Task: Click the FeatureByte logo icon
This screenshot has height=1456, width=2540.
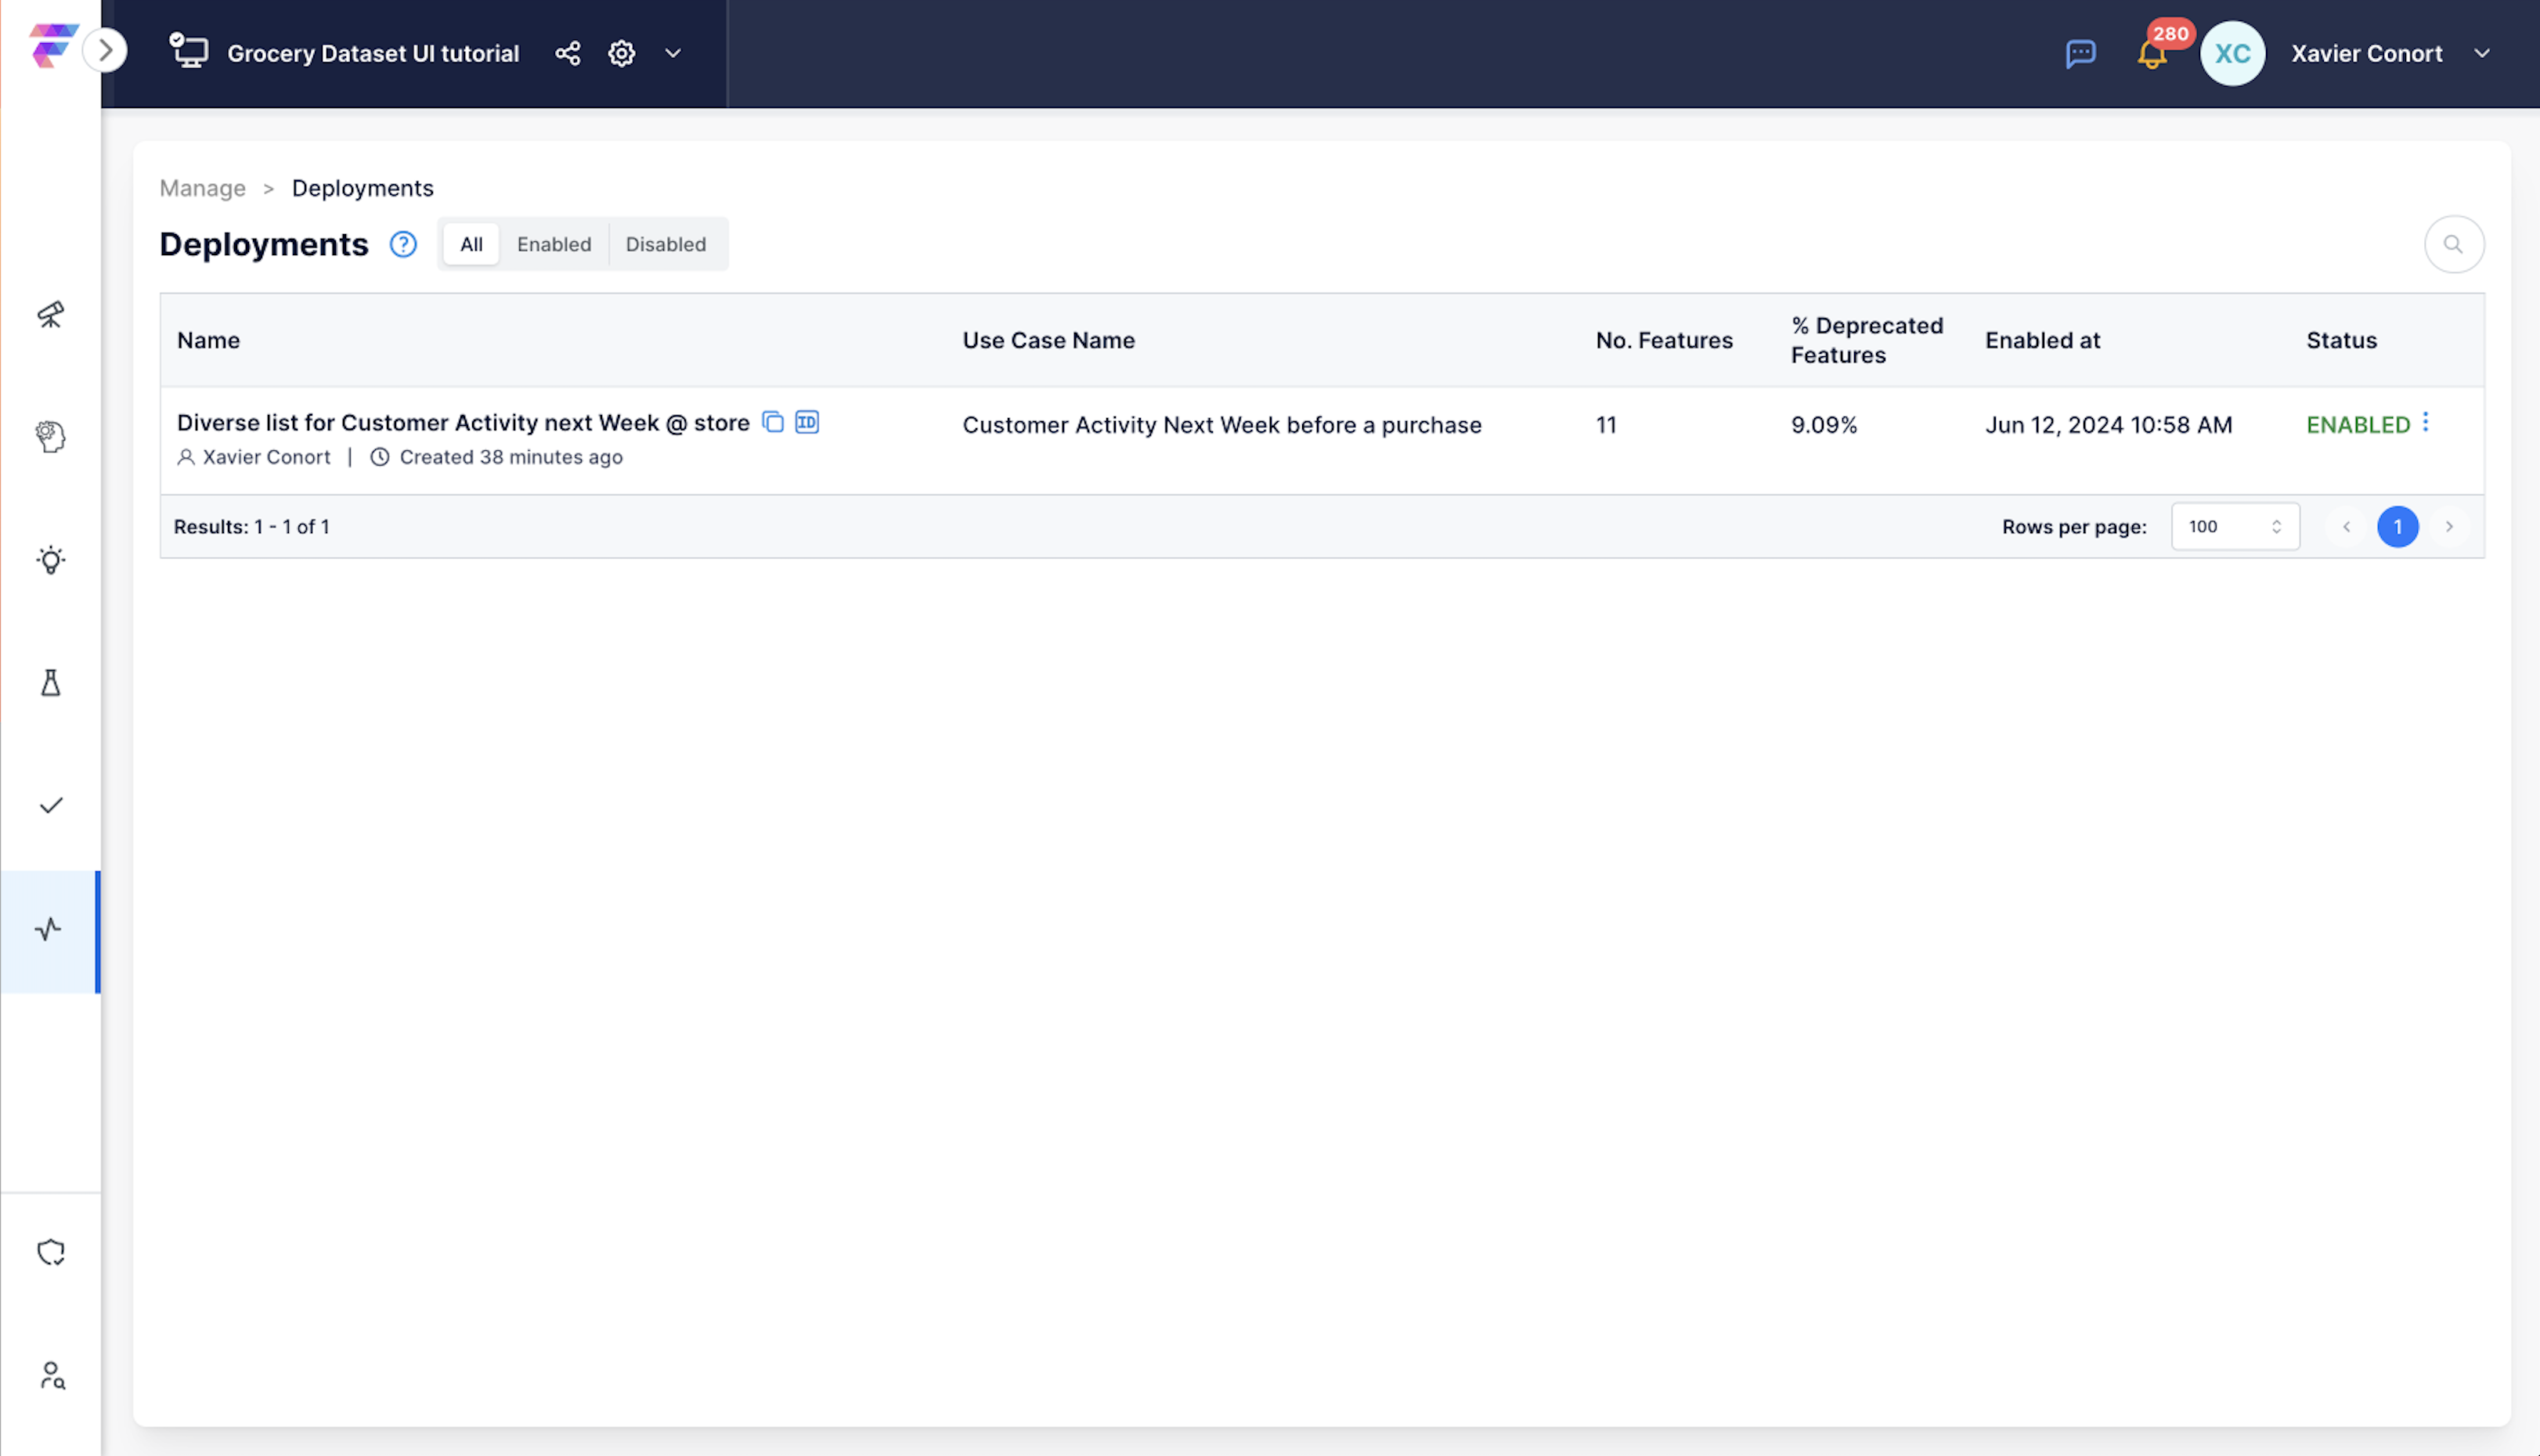Action: 52,46
